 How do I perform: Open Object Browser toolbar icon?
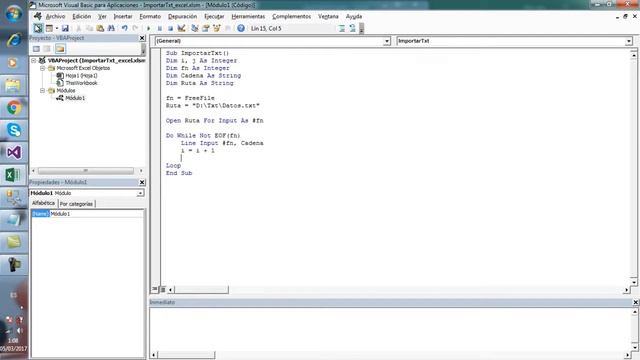pyautogui.click(x=217, y=28)
